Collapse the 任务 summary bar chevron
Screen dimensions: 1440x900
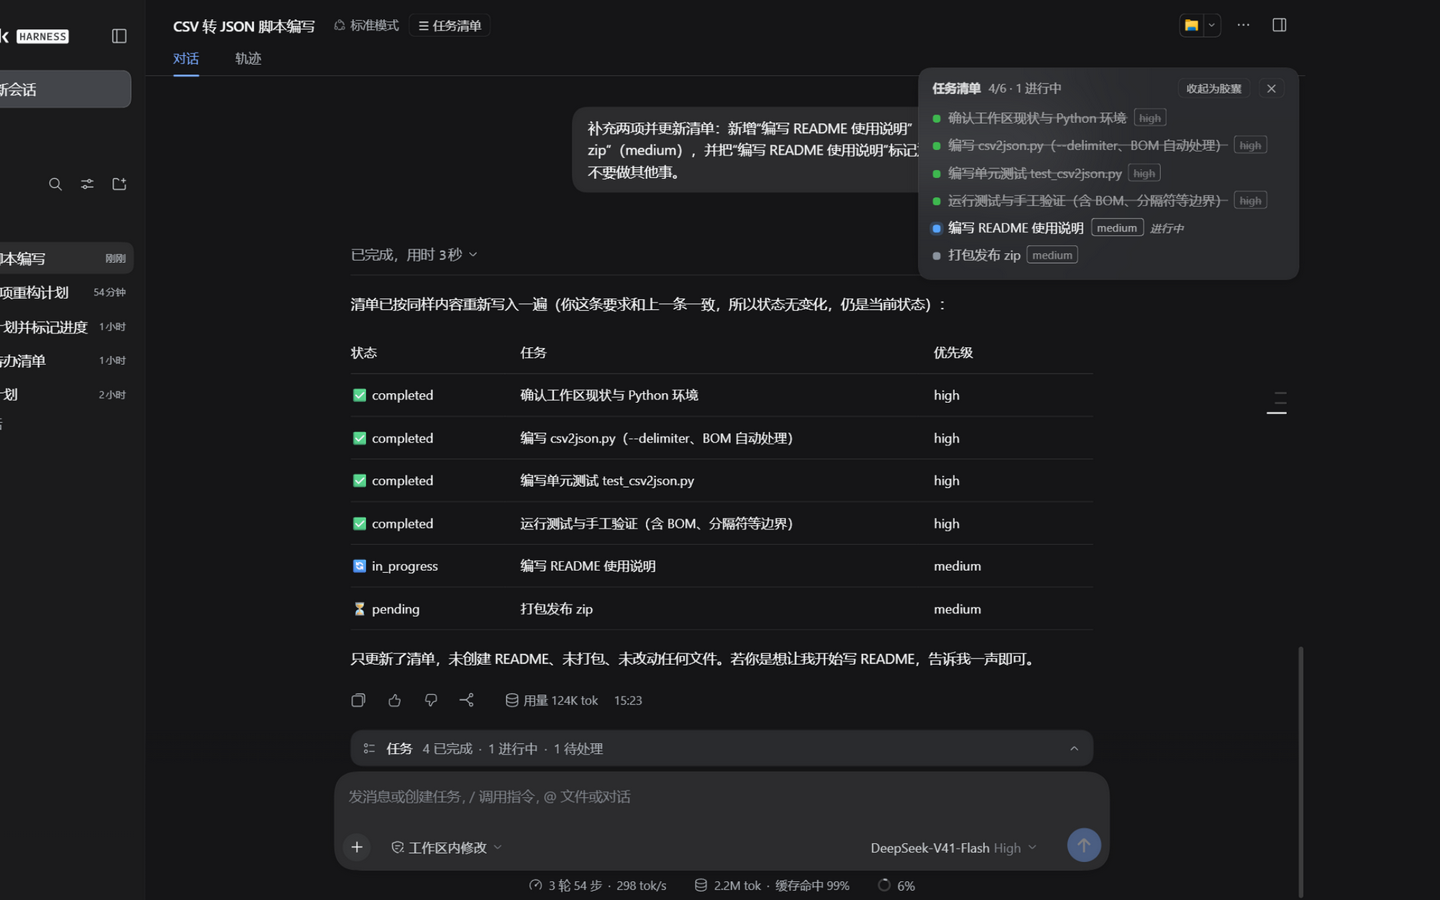tap(1074, 749)
